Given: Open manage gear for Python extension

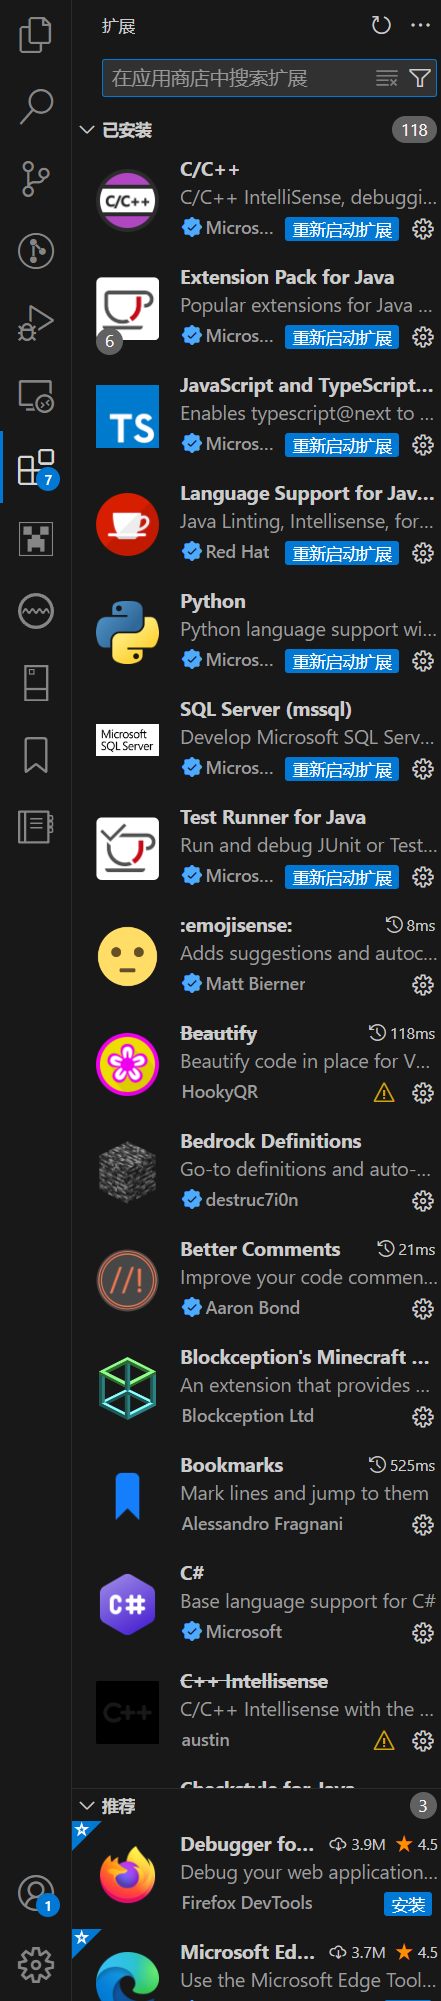Looking at the screenshot, I should point(423,661).
